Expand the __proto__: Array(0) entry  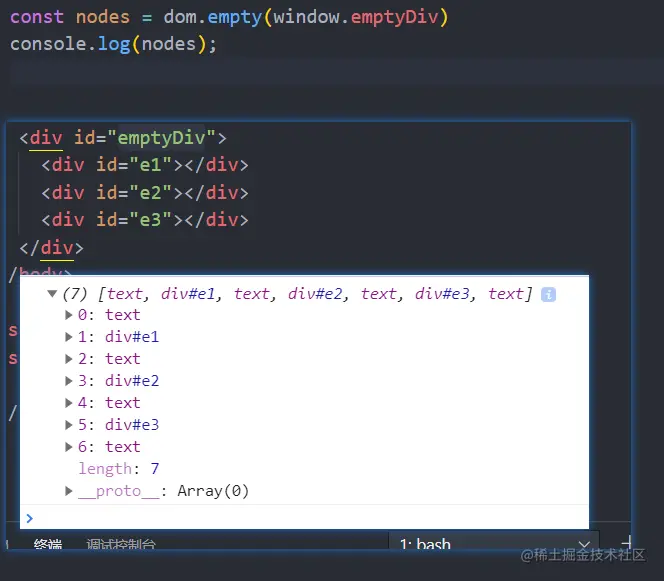coord(68,491)
